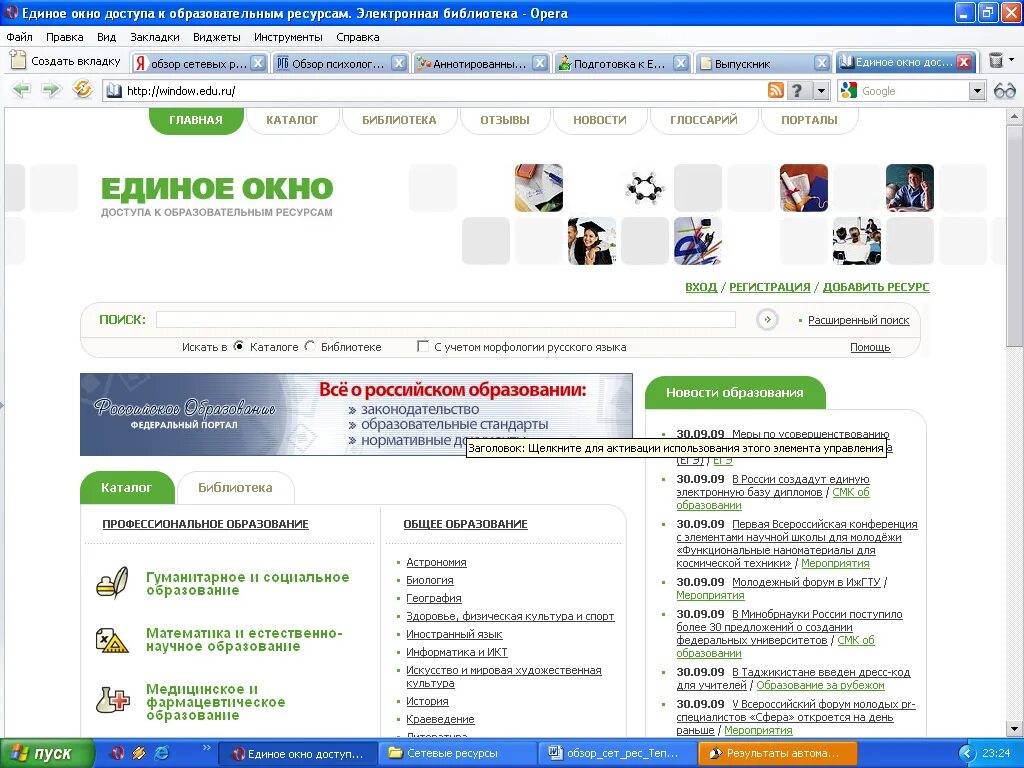Switch to 'Сетевые ресурсы' taskbar folder
The height and width of the screenshot is (768, 1024).
(x=457, y=753)
